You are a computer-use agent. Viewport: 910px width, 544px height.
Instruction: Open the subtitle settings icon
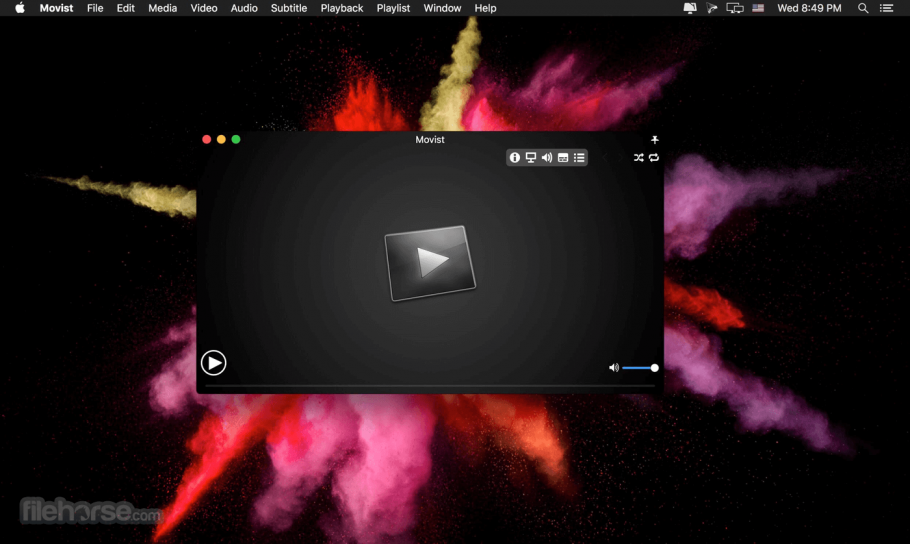tap(563, 158)
